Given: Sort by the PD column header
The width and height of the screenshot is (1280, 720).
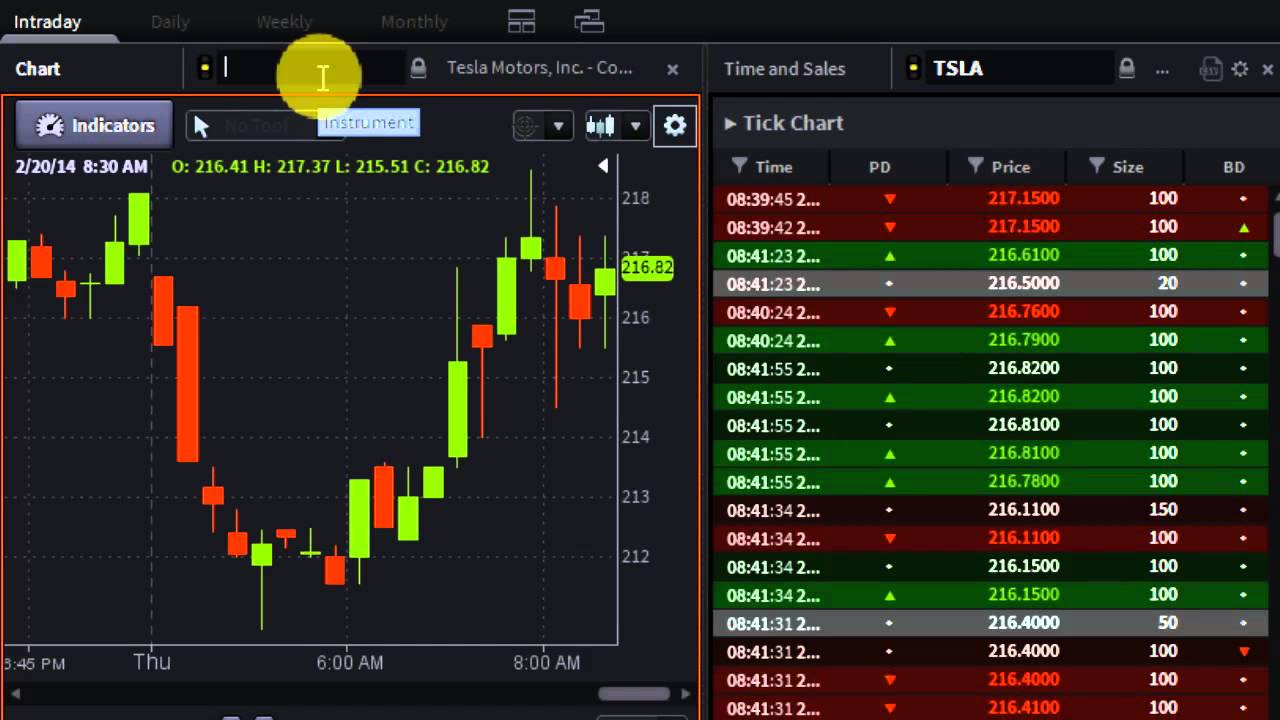Looking at the screenshot, I should [880, 167].
